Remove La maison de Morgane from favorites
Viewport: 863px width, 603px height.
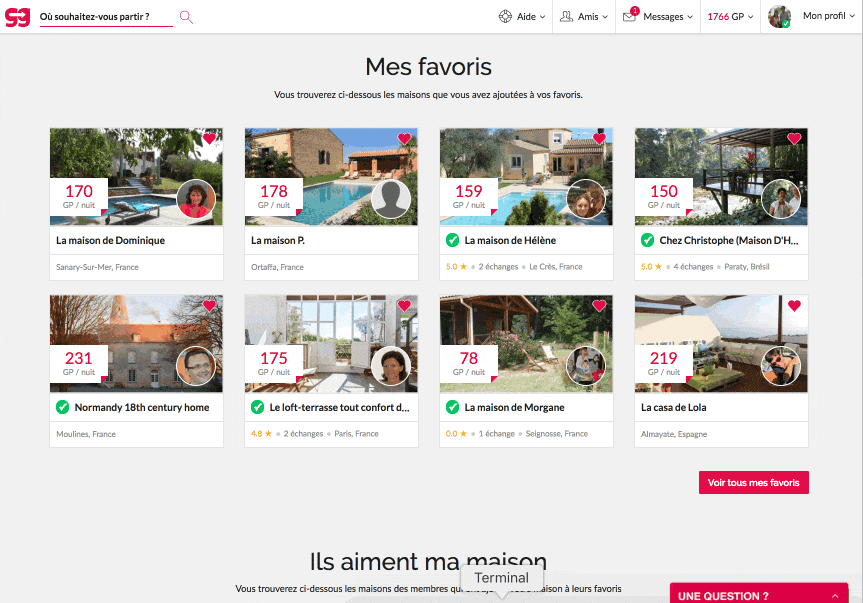599,306
